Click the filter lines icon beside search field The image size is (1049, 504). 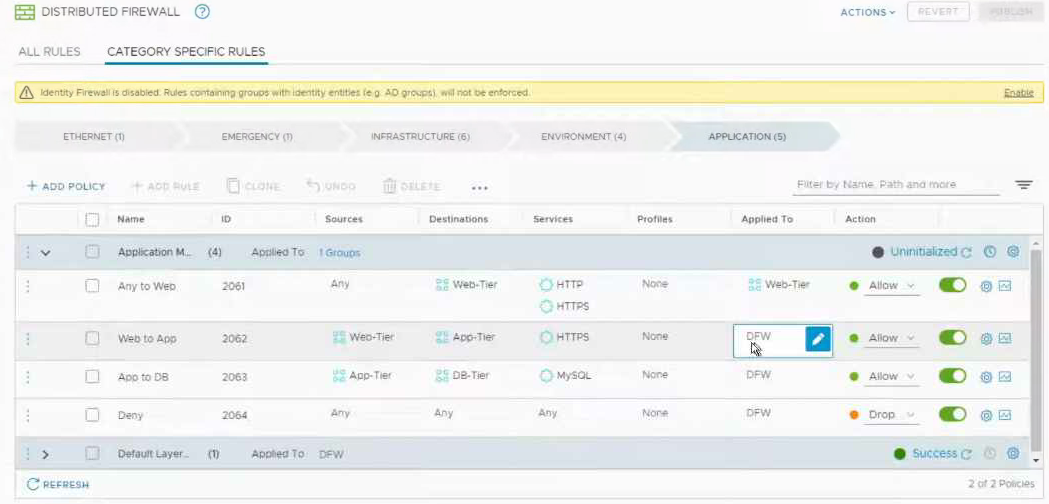coord(1023,185)
